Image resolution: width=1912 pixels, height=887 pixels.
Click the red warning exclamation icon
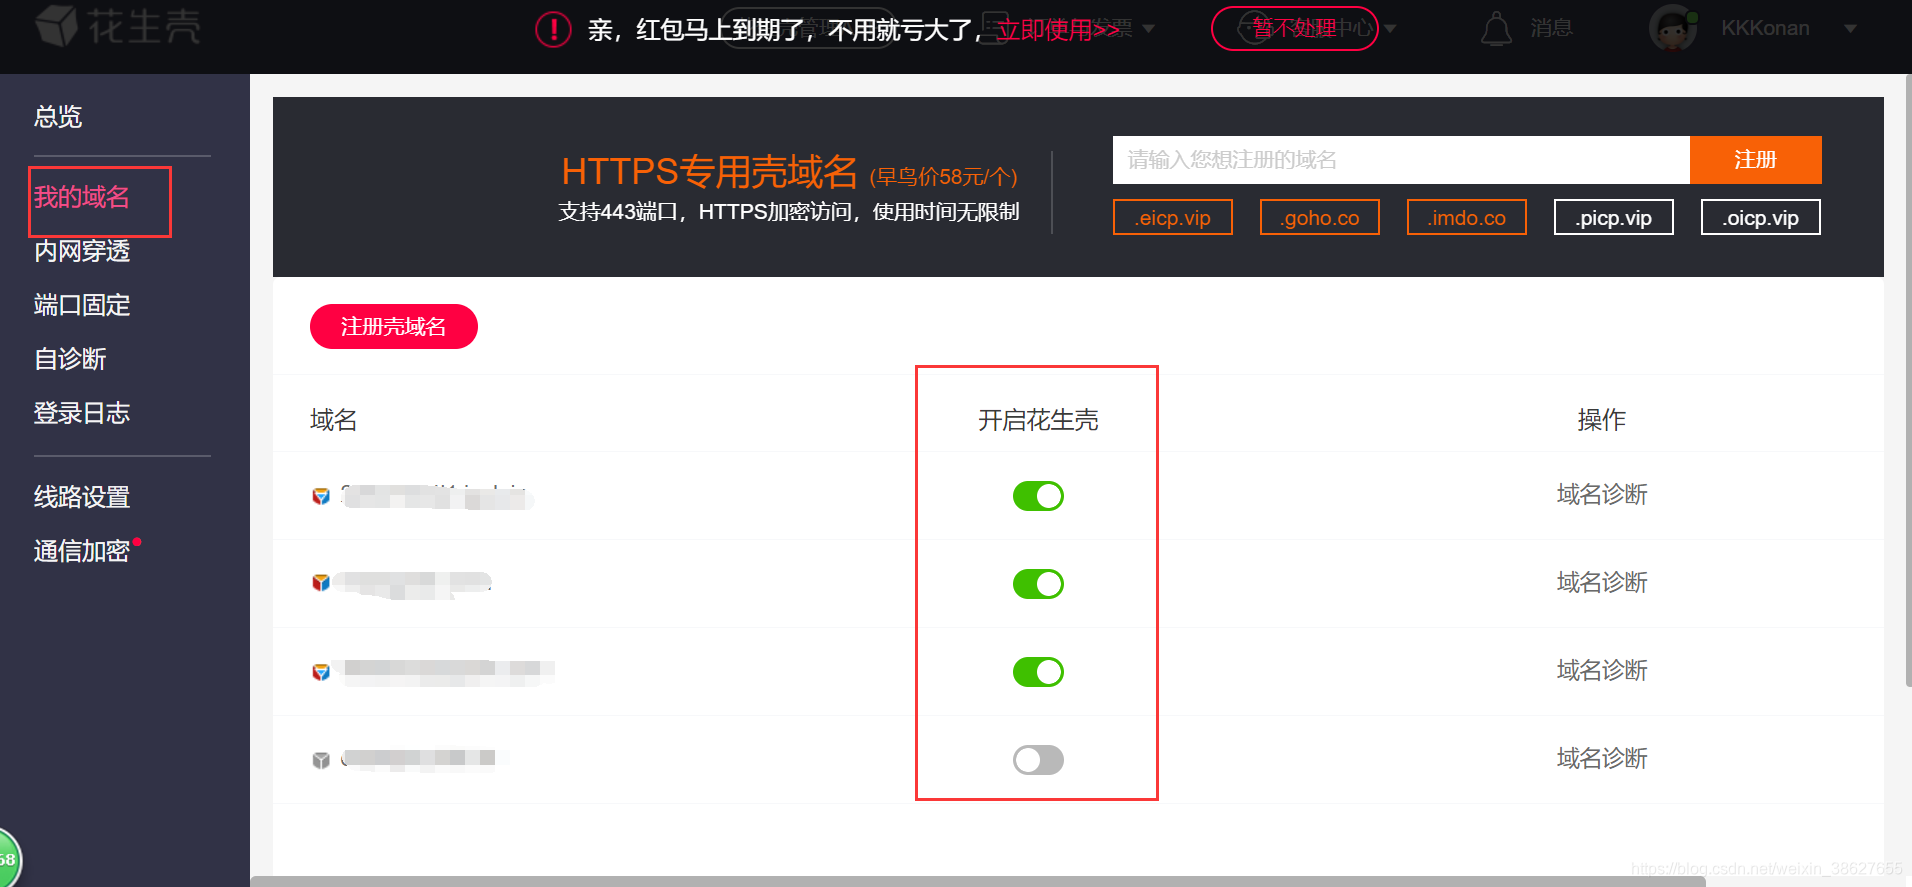[x=553, y=29]
